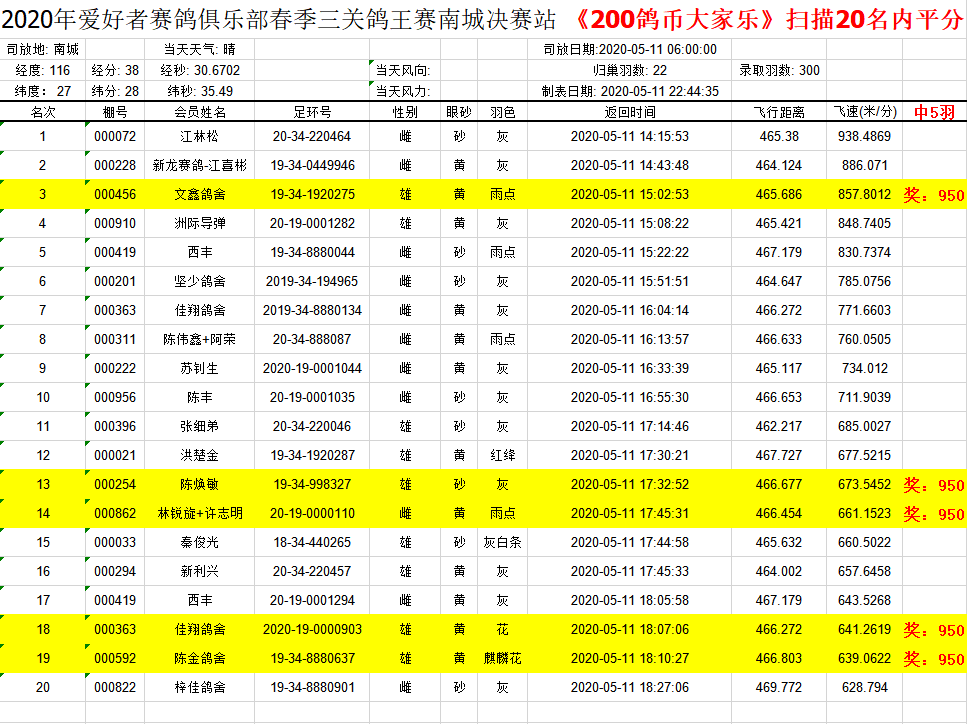
Task: Click the 返回时间 column header
Action: [630, 112]
